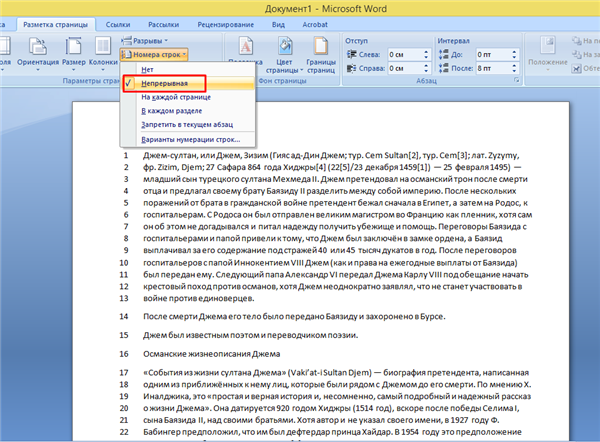Expand the Колонки dropdown arrow
Screen dimensions: 600x442
pos(103,70)
